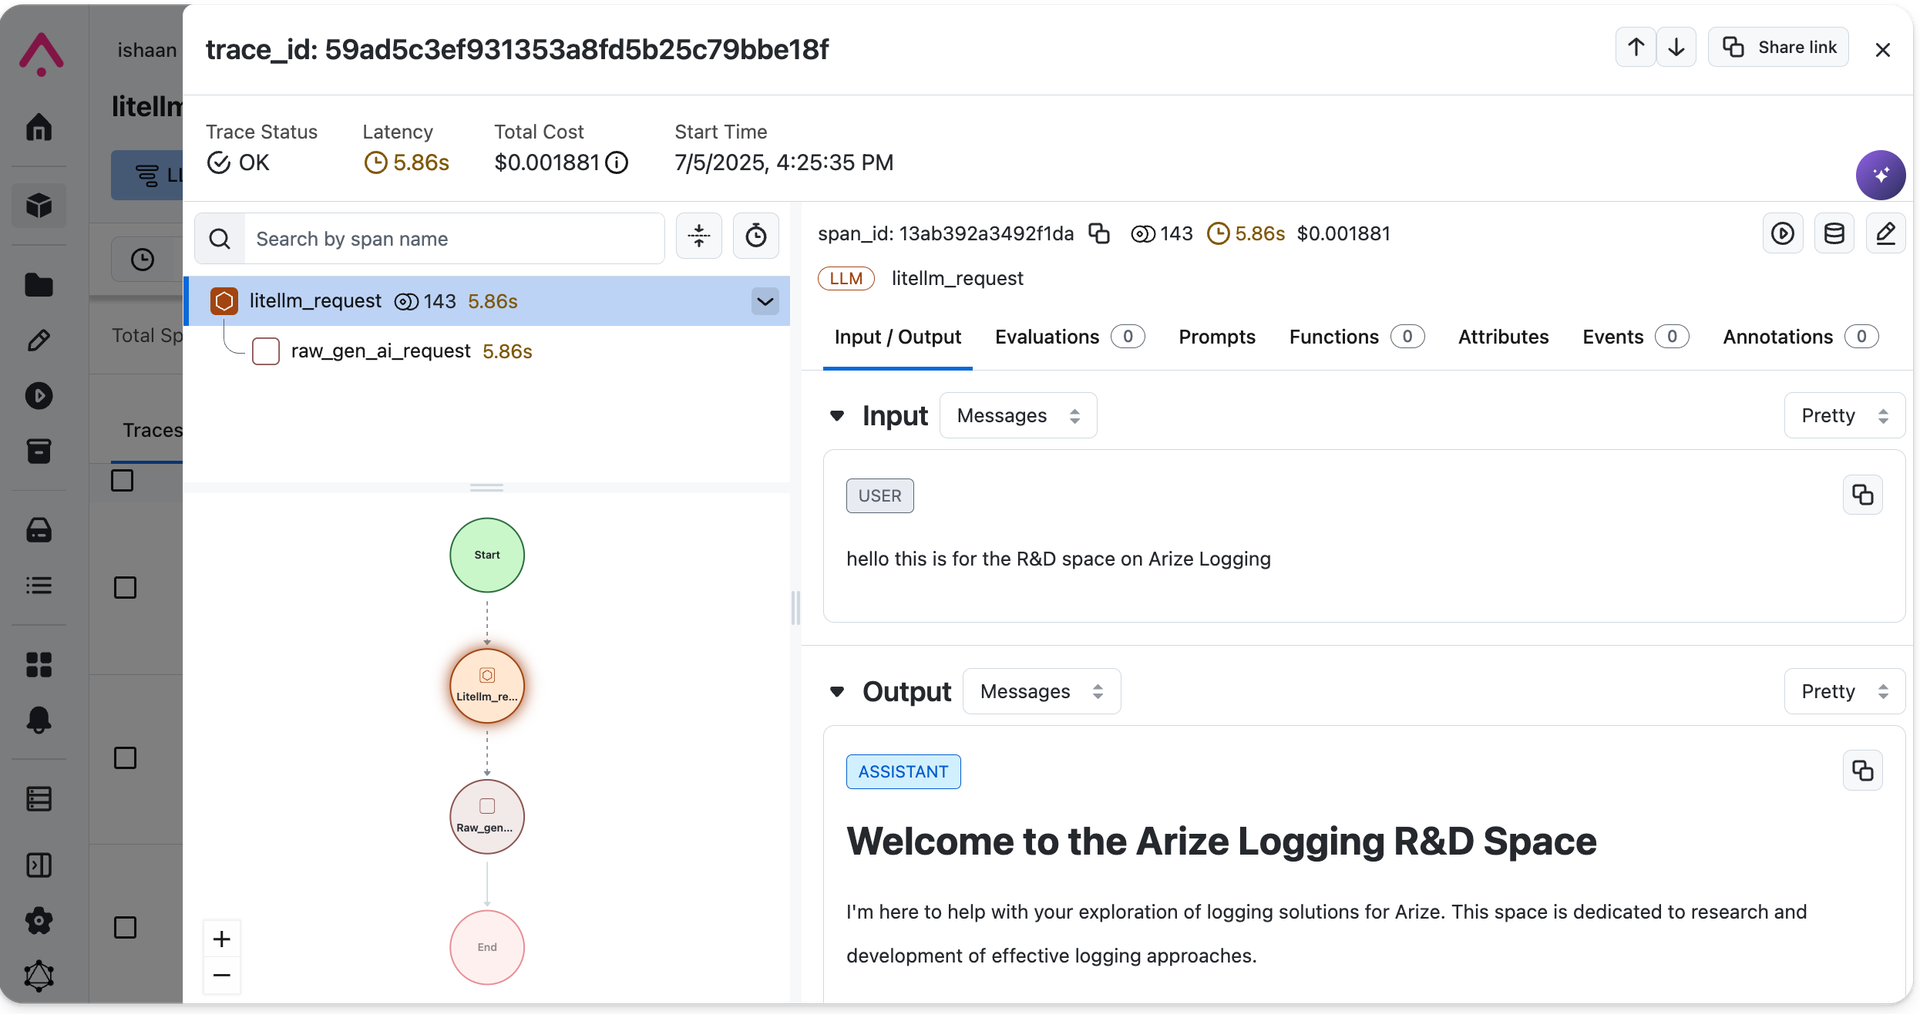The width and height of the screenshot is (1920, 1014).
Task: Open the Notifications bell icon in the sidebar
Action: (39, 720)
